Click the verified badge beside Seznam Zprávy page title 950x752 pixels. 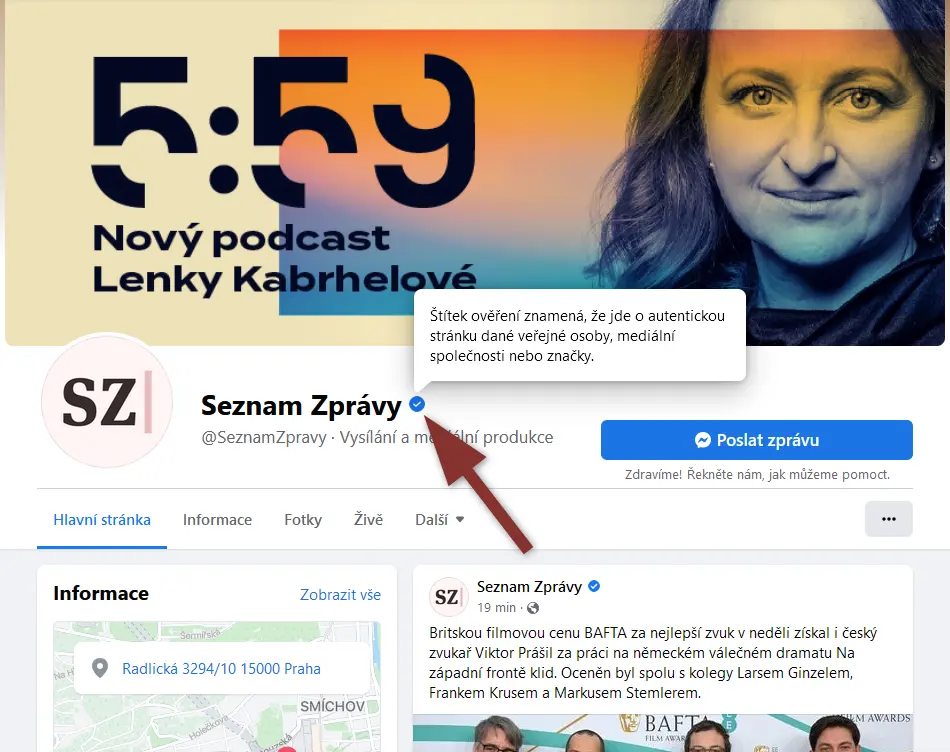click(417, 404)
